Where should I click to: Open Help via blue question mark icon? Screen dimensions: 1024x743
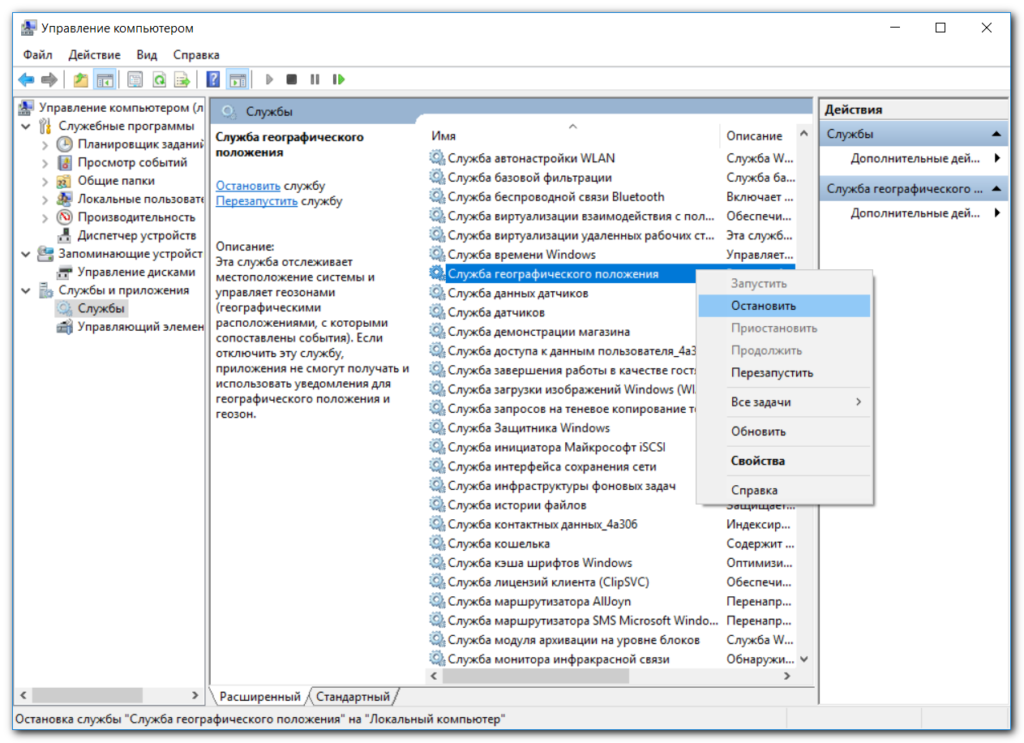tap(213, 79)
